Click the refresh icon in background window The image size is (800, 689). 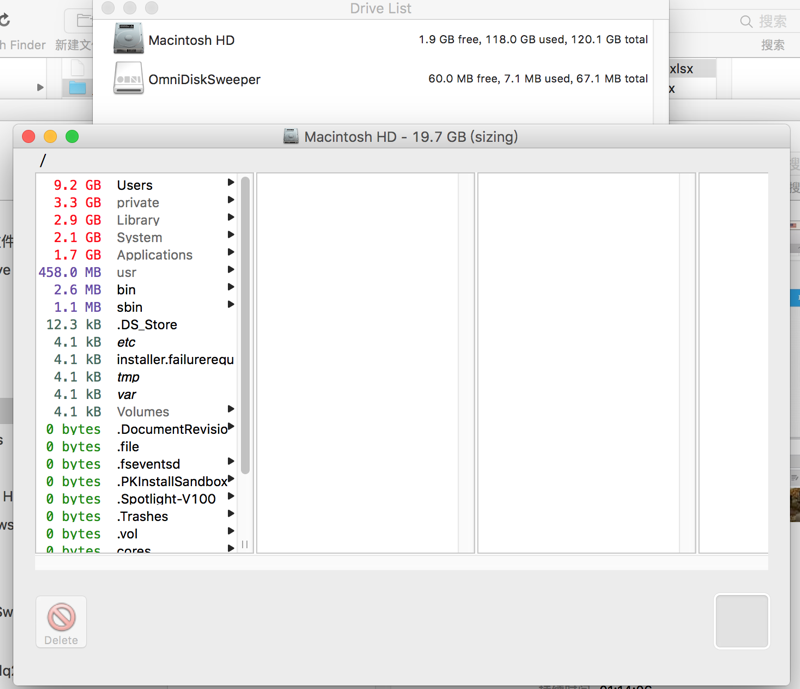click(5, 20)
